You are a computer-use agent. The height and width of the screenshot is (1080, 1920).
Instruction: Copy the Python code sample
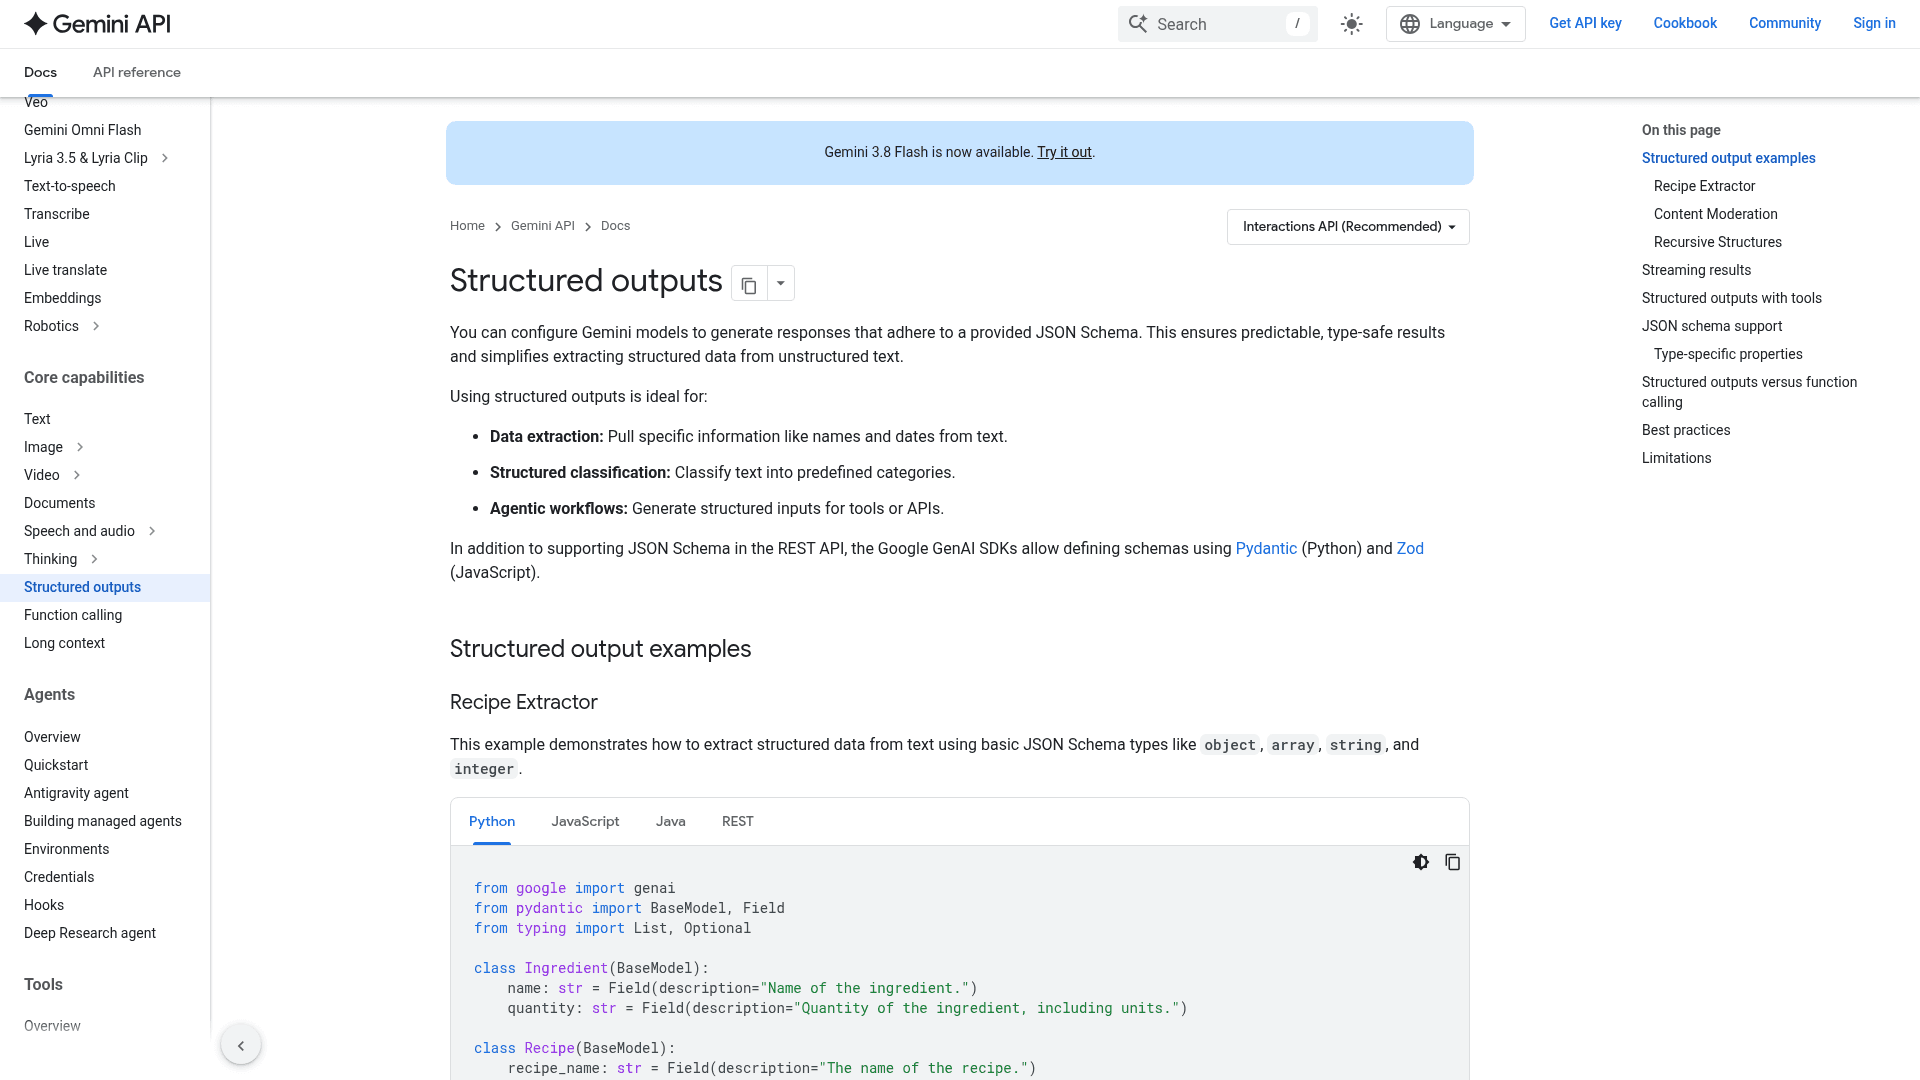pyautogui.click(x=1453, y=862)
